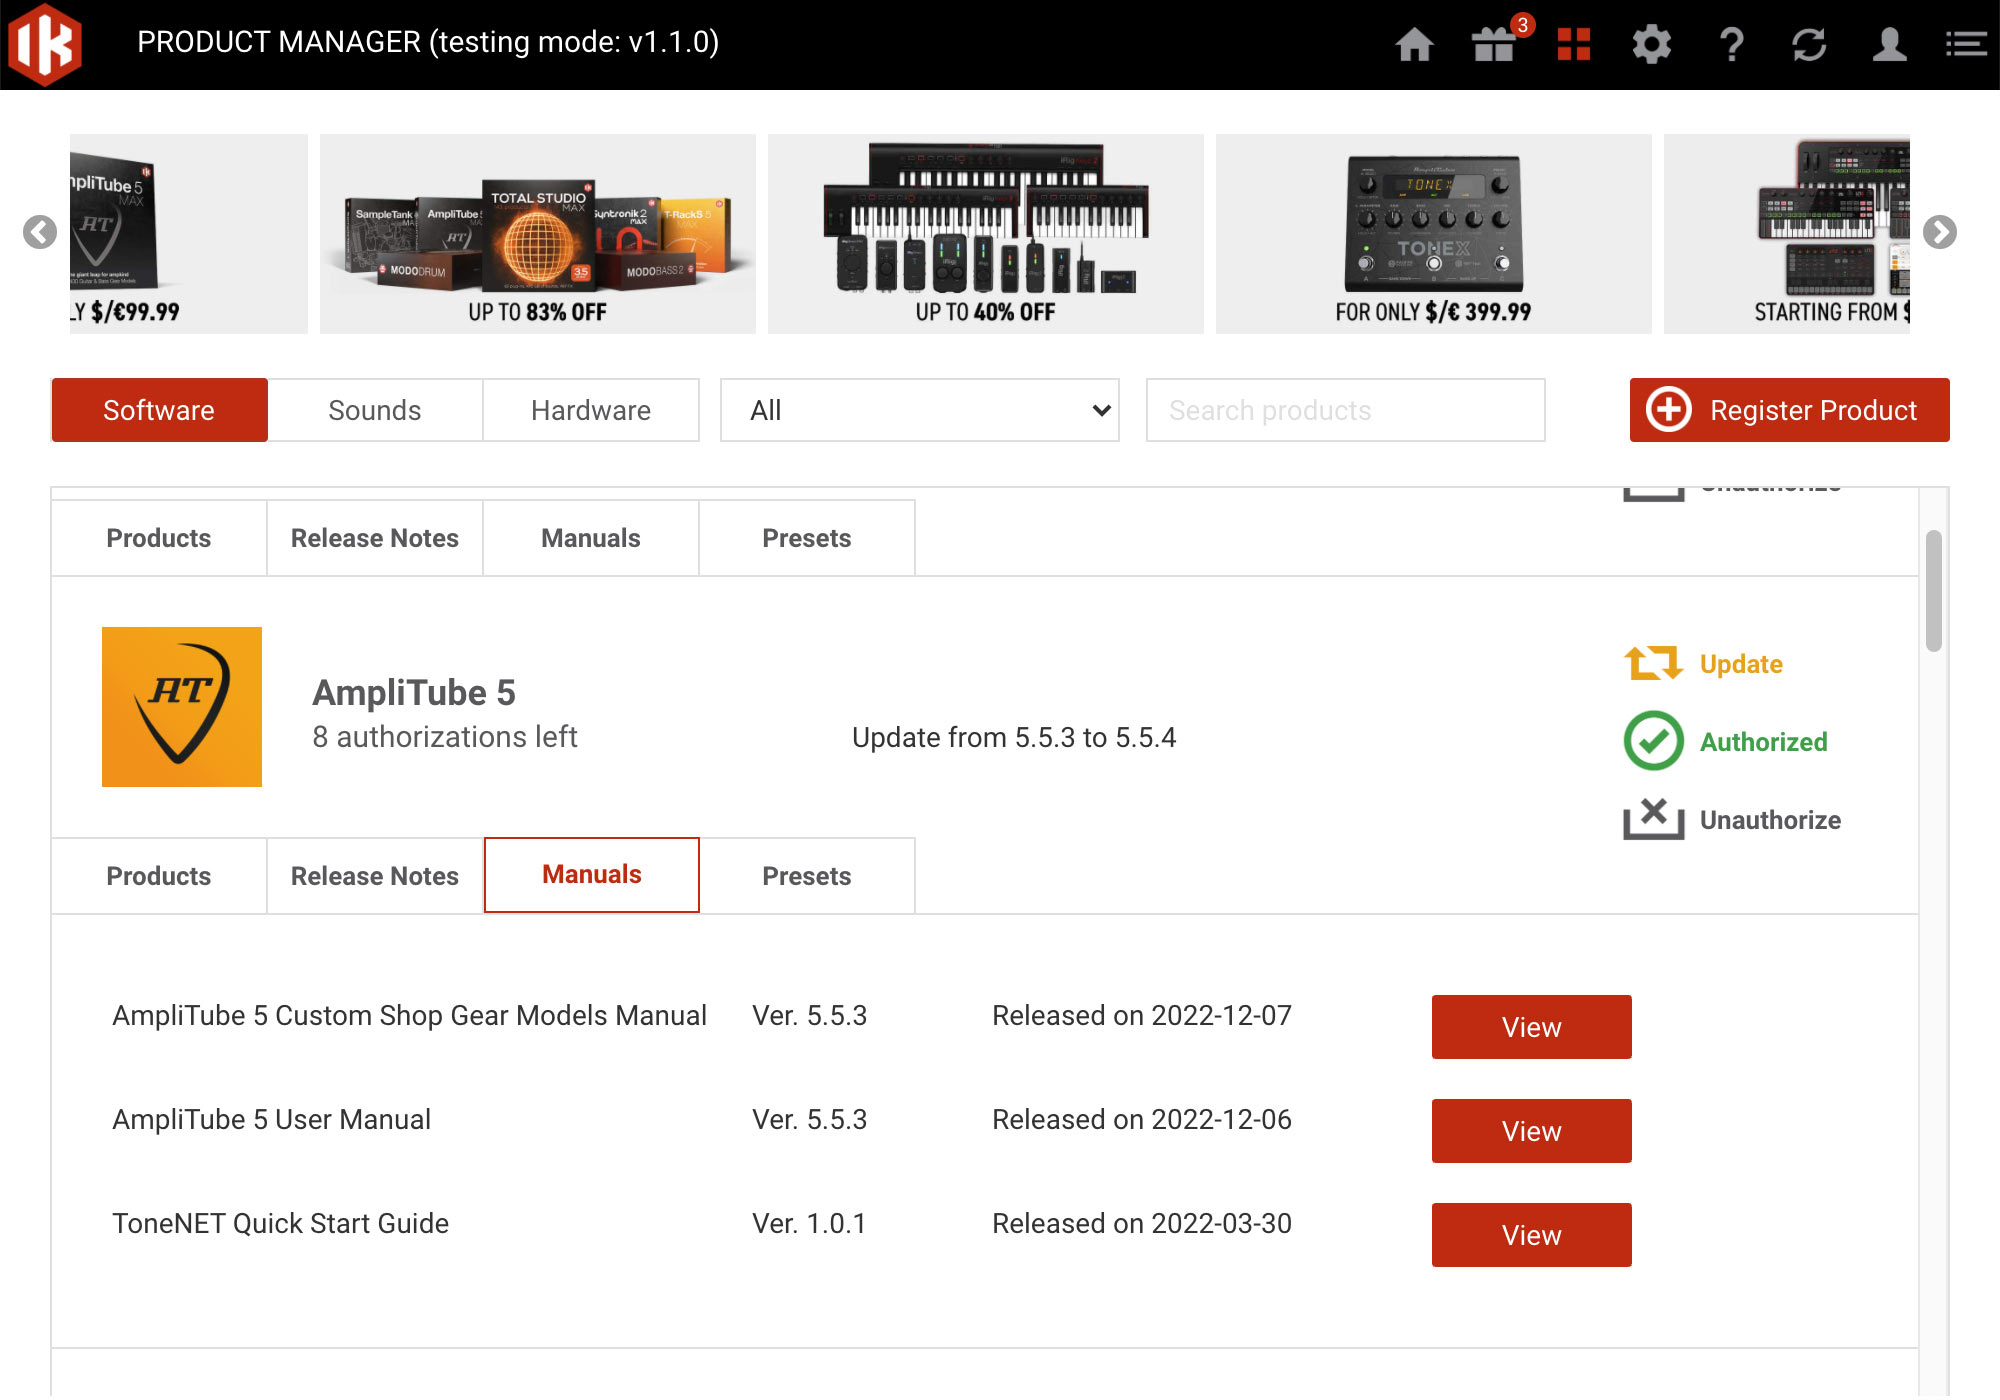Show previous promo with left carousel arrow
Image resolution: width=2000 pixels, height=1400 pixels.
tap(40, 232)
